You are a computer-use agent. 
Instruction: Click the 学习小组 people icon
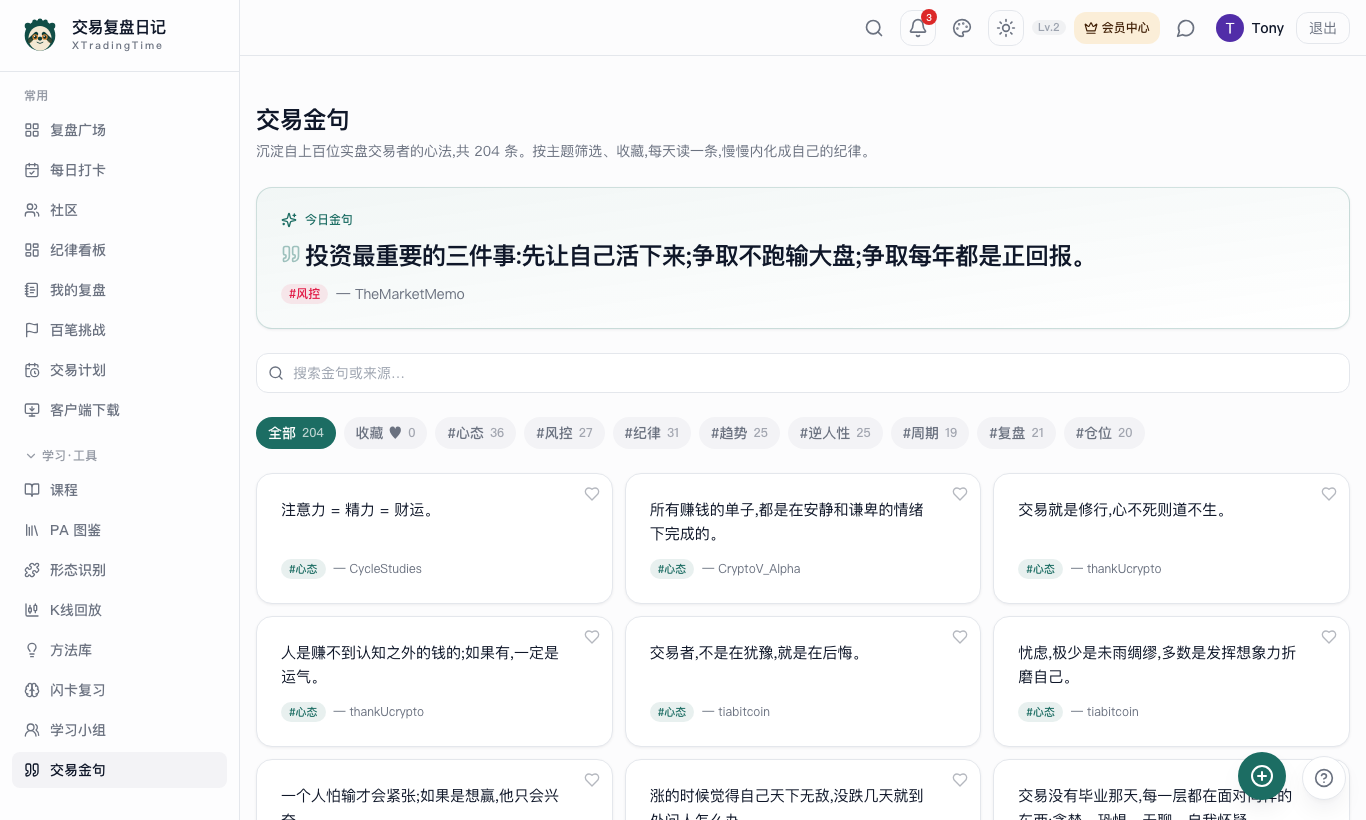(32, 730)
